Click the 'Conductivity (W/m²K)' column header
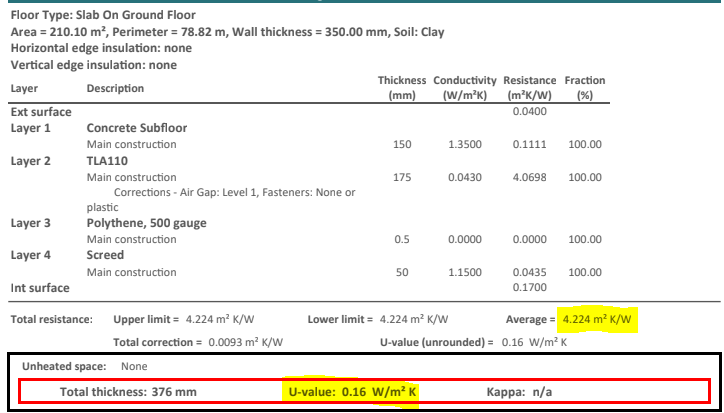The image size is (724, 413). pos(465,88)
